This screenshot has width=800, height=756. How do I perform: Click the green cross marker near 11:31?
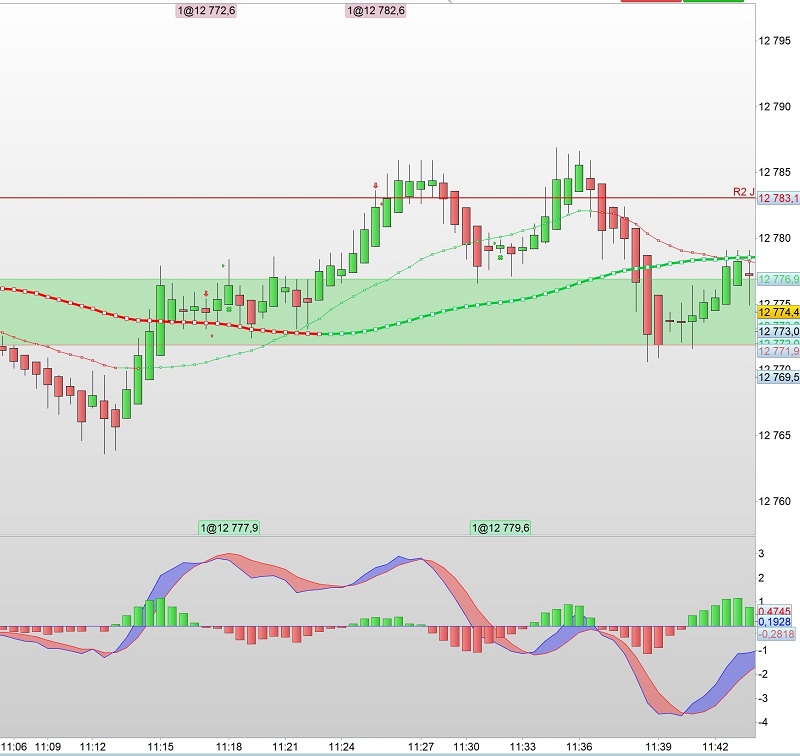click(x=501, y=258)
